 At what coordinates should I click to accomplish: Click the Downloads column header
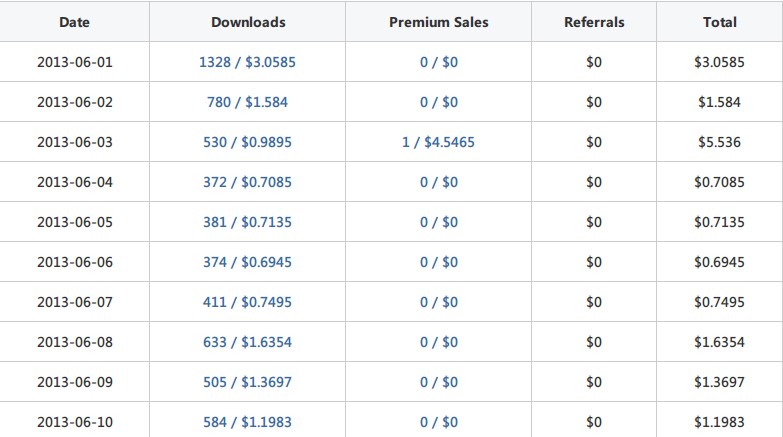point(248,22)
